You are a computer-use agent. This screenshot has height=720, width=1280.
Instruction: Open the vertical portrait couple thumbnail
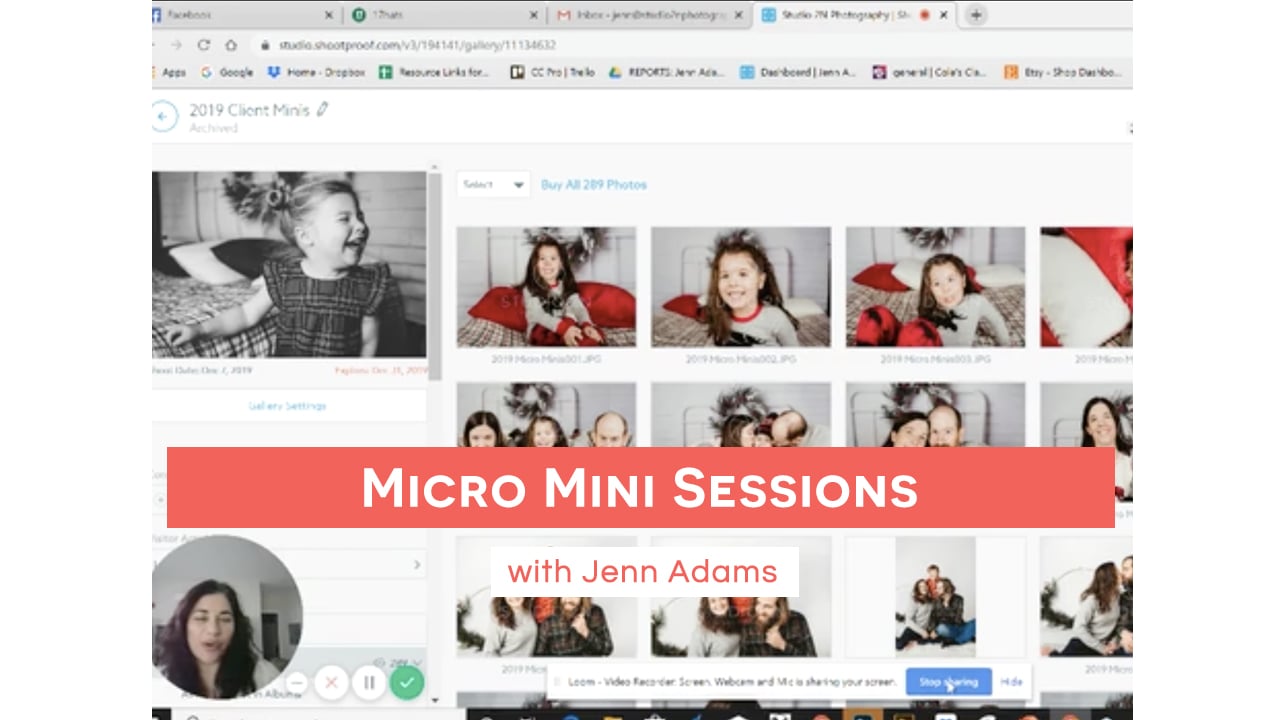(935, 597)
